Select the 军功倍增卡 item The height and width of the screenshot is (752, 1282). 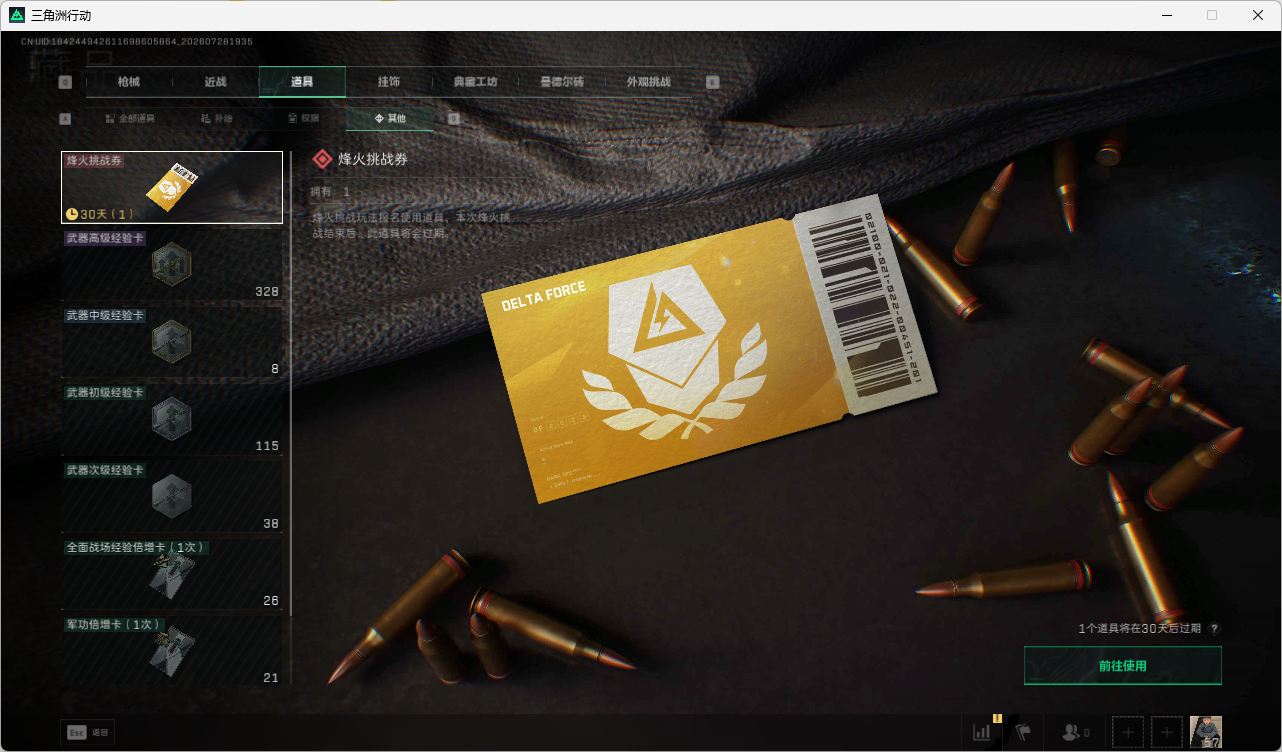pos(172,651)
